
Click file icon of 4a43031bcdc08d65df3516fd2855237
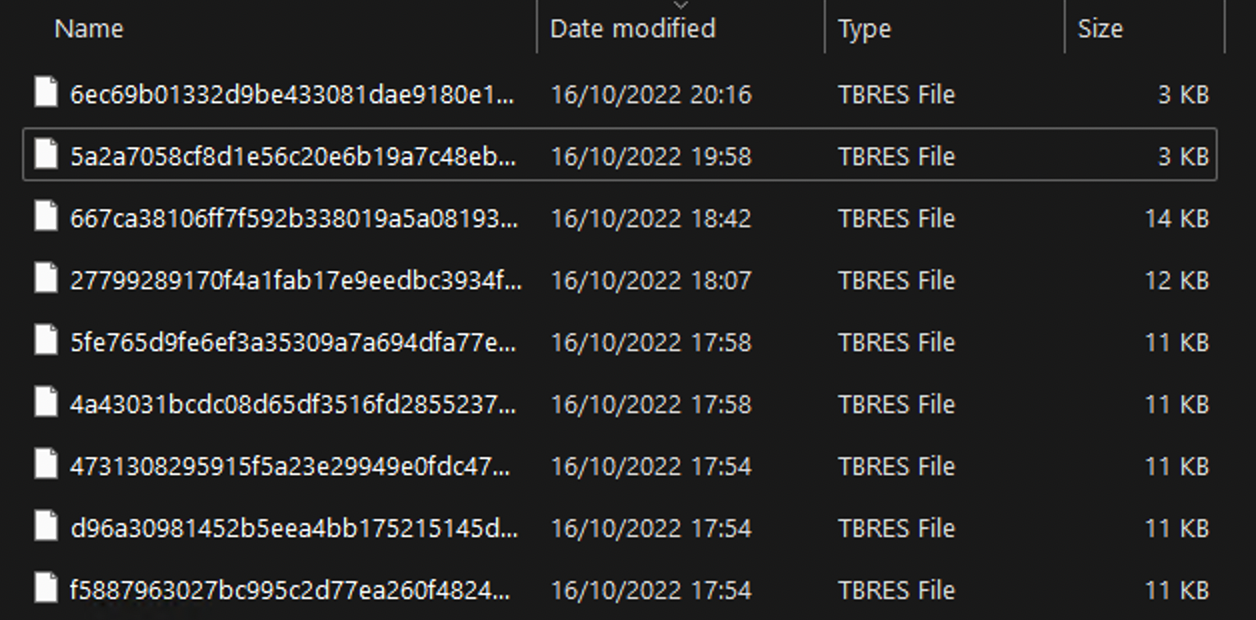[46, 403]
